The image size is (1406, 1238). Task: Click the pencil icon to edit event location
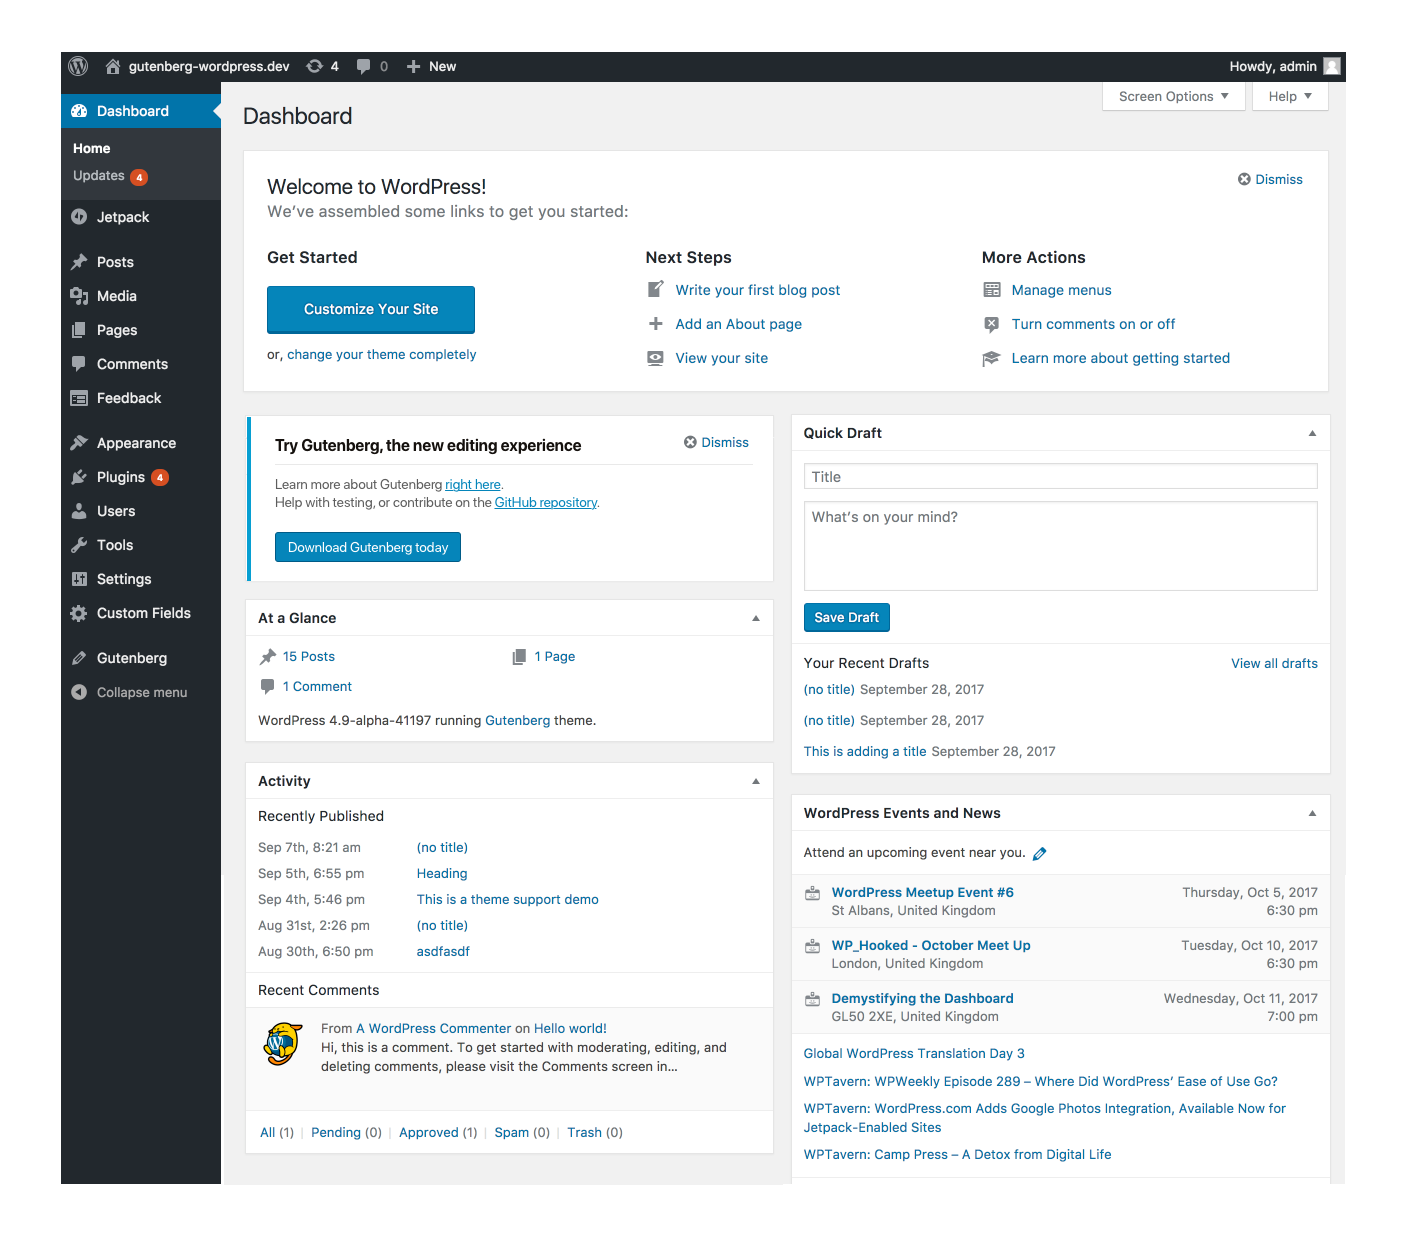point(1039,854)
